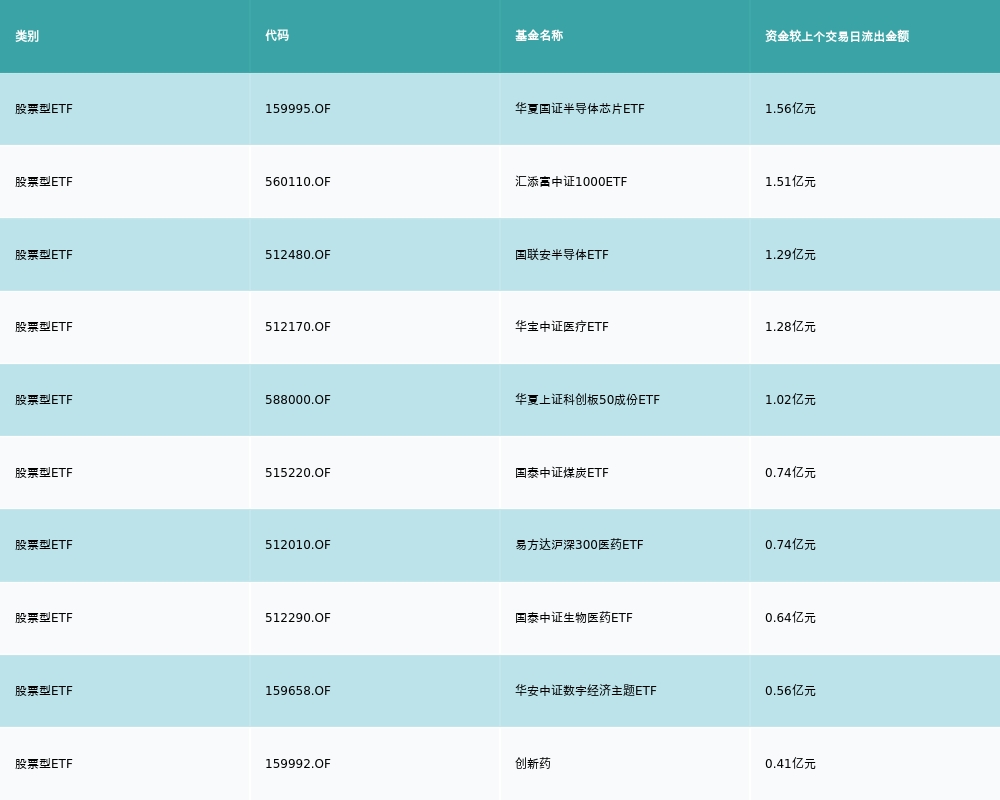
Task: Select 股票型ETF in the 515220.OF row
Action: click(44, 473)
